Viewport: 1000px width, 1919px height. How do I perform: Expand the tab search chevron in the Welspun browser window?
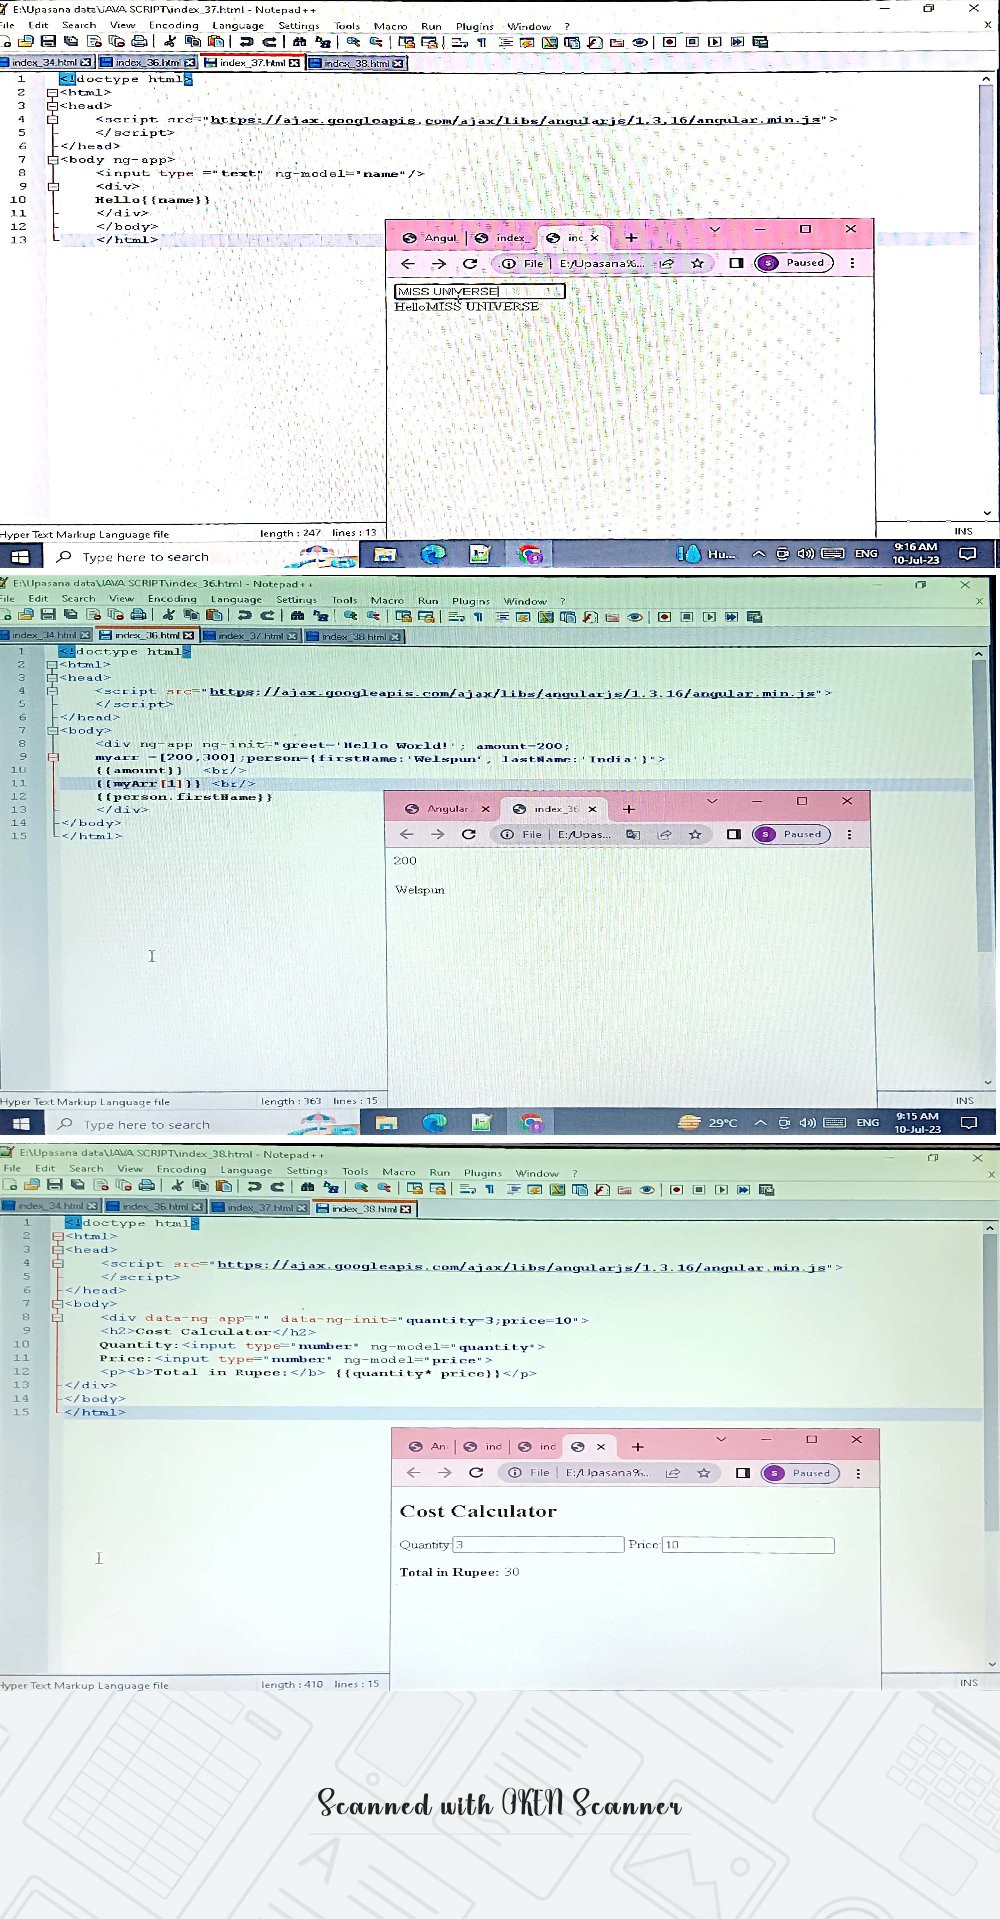tap(712, 801)
